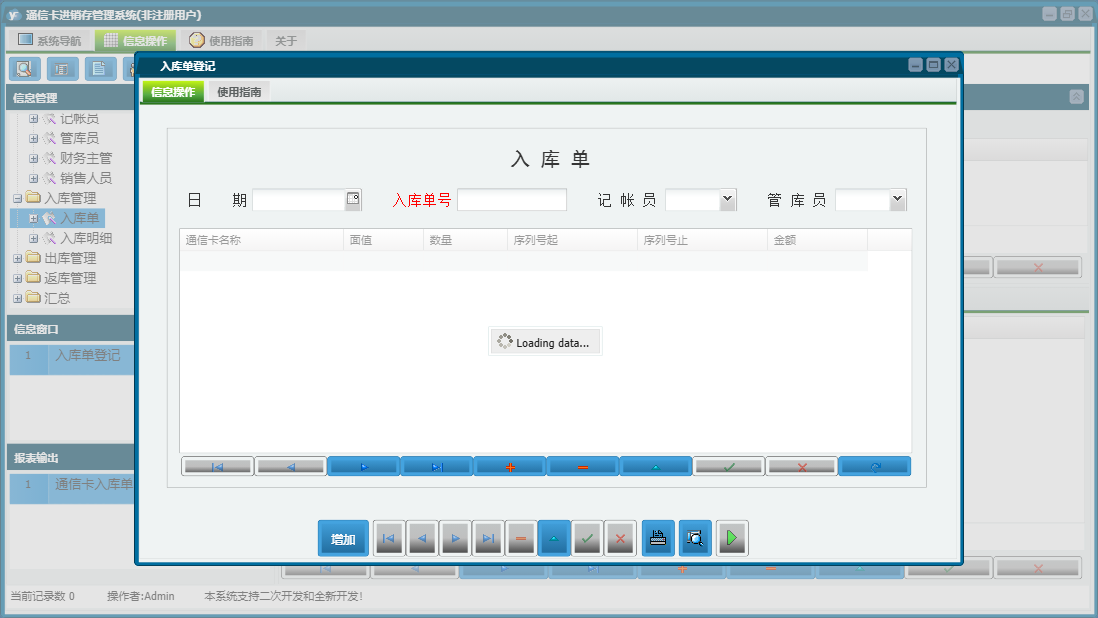1098x618 pixels.
Task: Click the 增加 button
Action: (x=343, y=538)
